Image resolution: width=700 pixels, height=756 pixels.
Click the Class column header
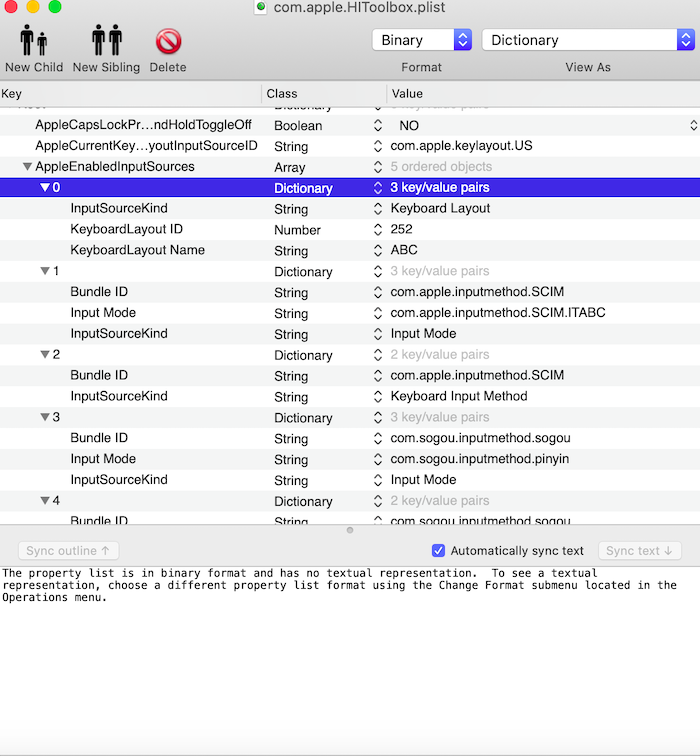tap(324, 94)
